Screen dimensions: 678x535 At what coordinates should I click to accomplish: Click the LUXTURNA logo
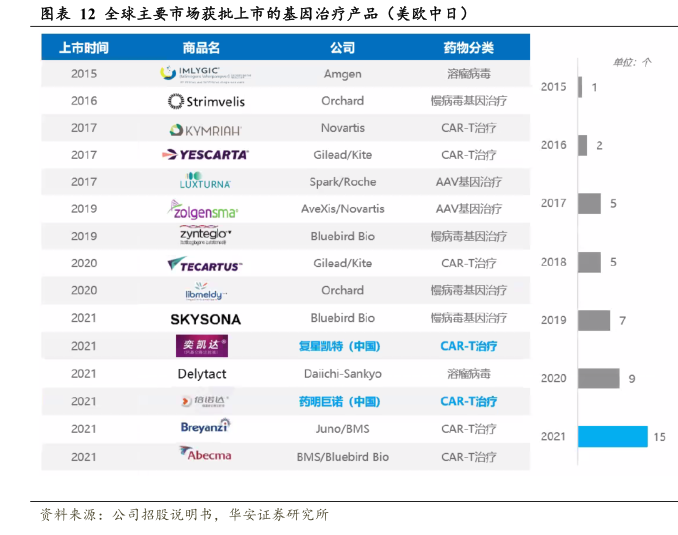point(203,181)
